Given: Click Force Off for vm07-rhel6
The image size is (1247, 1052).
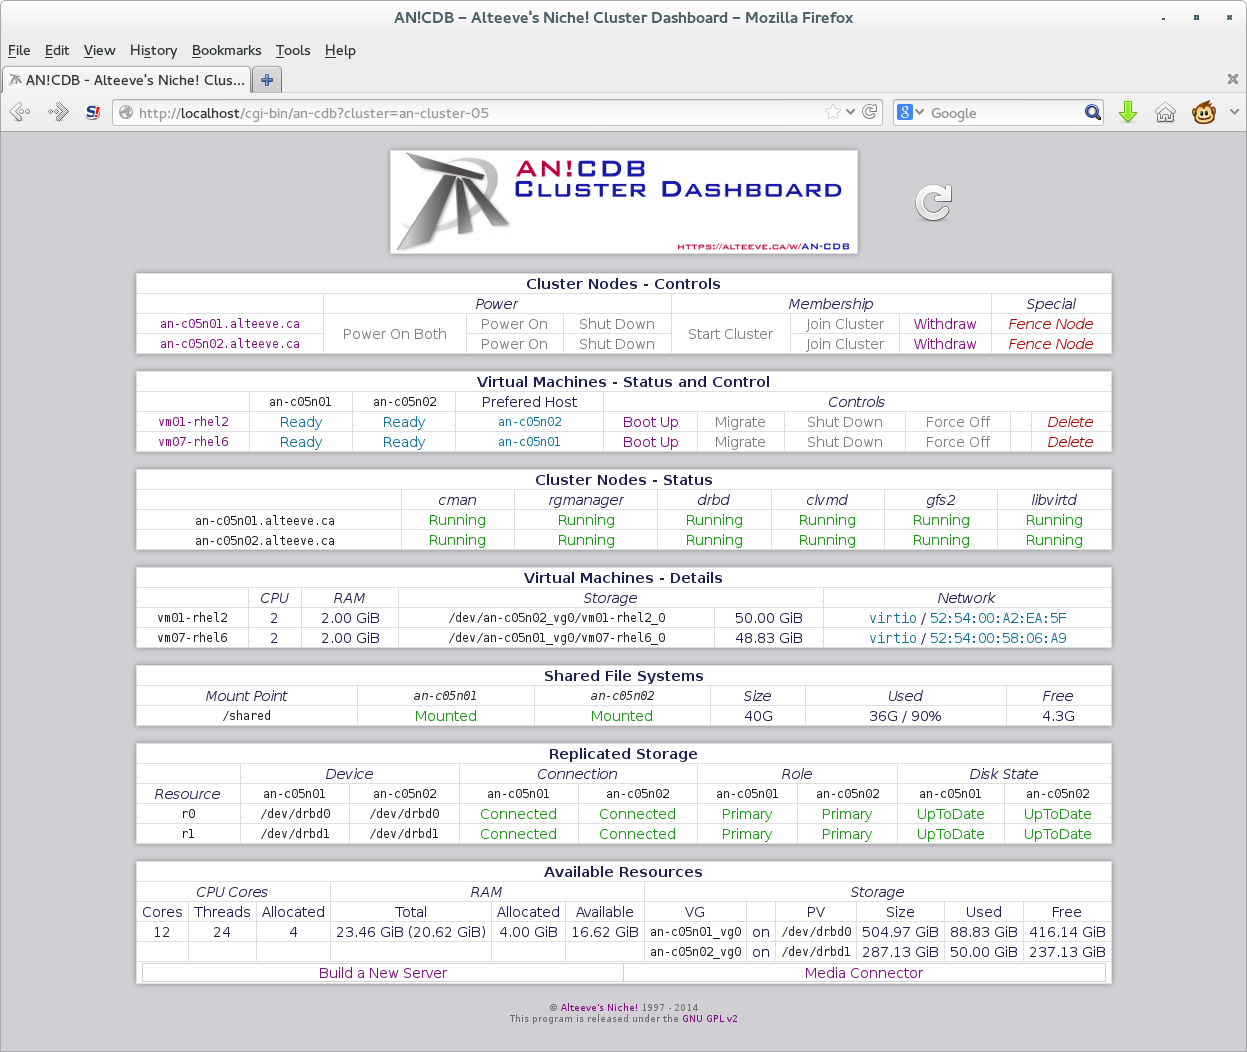Looking at the screenshot, I should (x=958, y=442).
